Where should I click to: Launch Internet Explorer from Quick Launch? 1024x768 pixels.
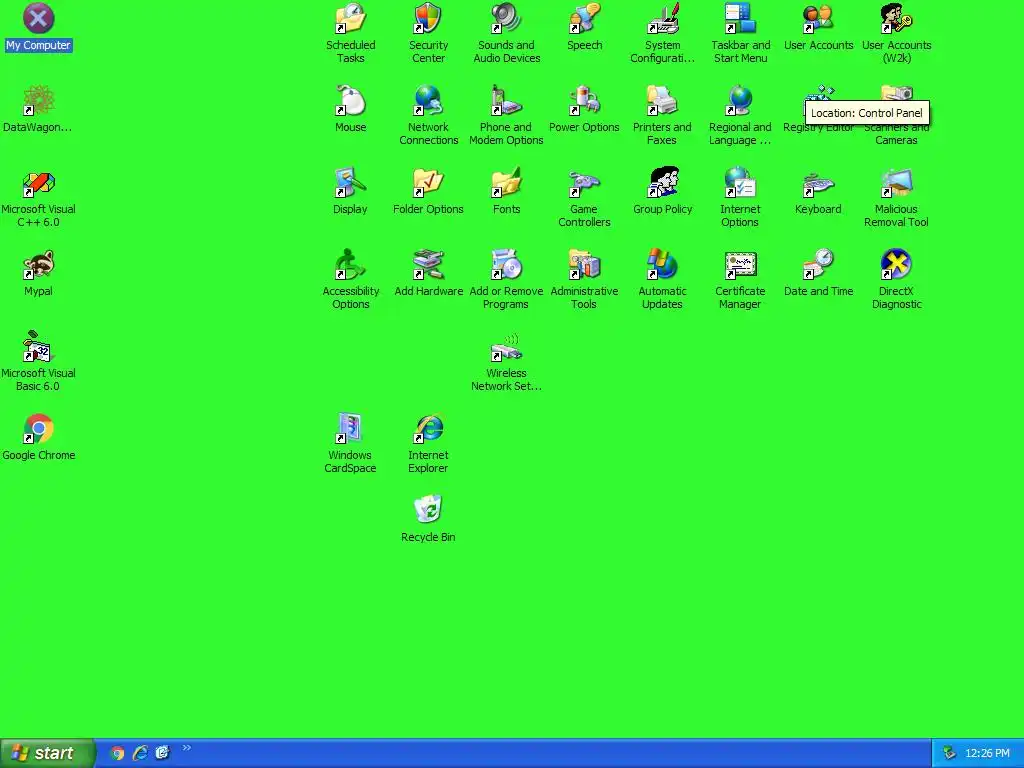coord(140,753)
